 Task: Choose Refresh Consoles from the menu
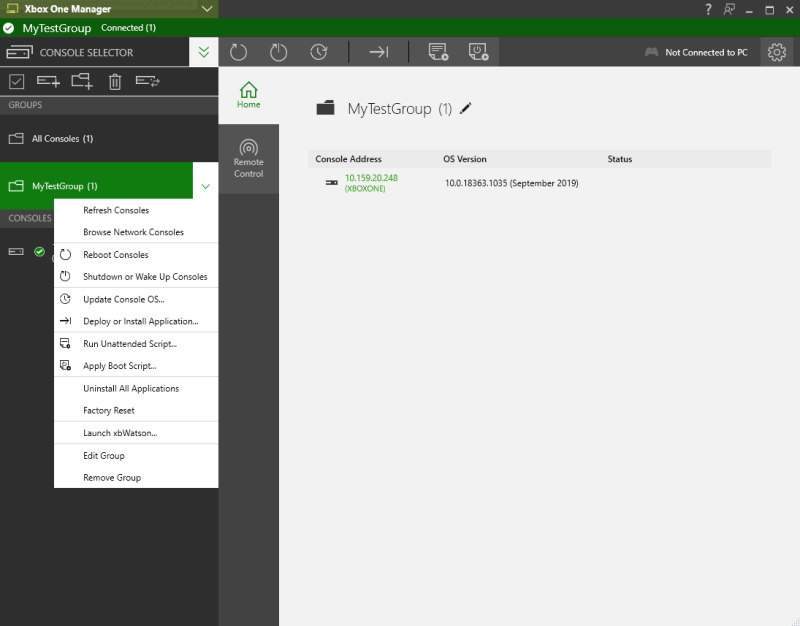tap(136, 210)
